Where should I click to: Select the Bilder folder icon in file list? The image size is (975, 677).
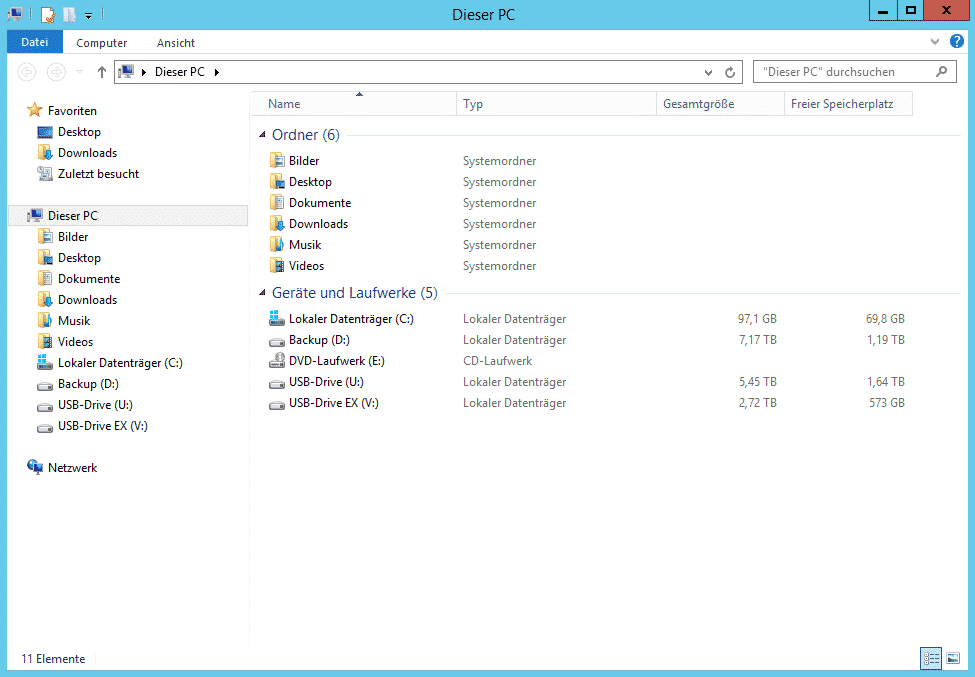(277, 160)
